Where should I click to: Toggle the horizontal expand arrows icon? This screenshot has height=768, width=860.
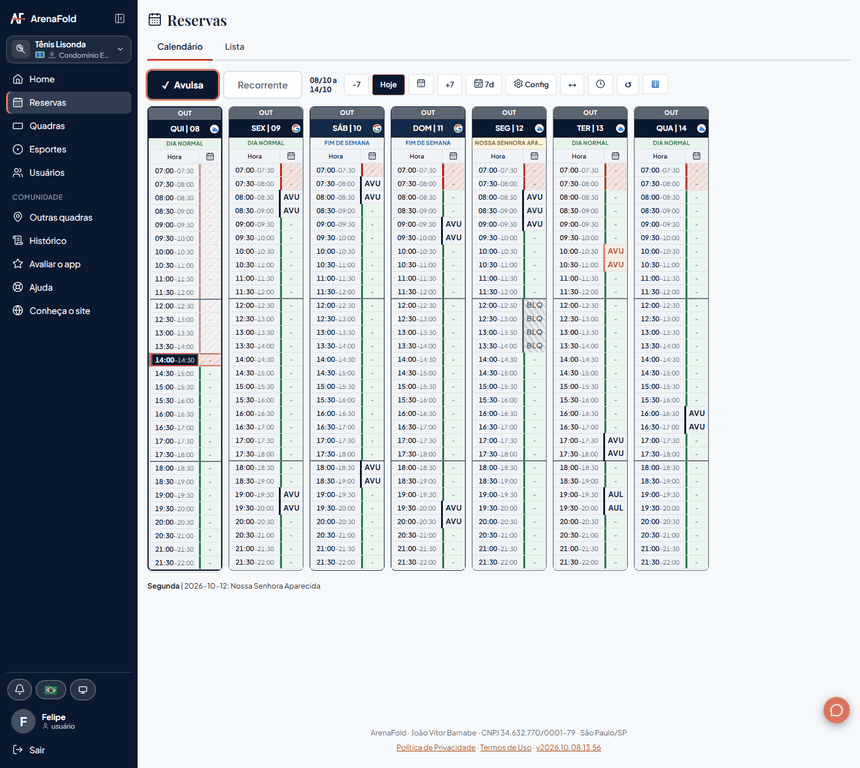pos(572,84)
